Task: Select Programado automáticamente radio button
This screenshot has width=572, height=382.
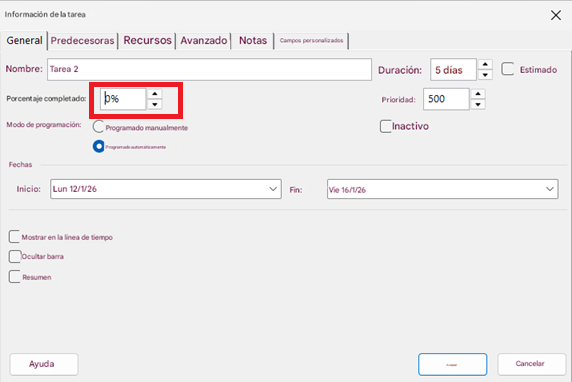Action: [98, 146]
